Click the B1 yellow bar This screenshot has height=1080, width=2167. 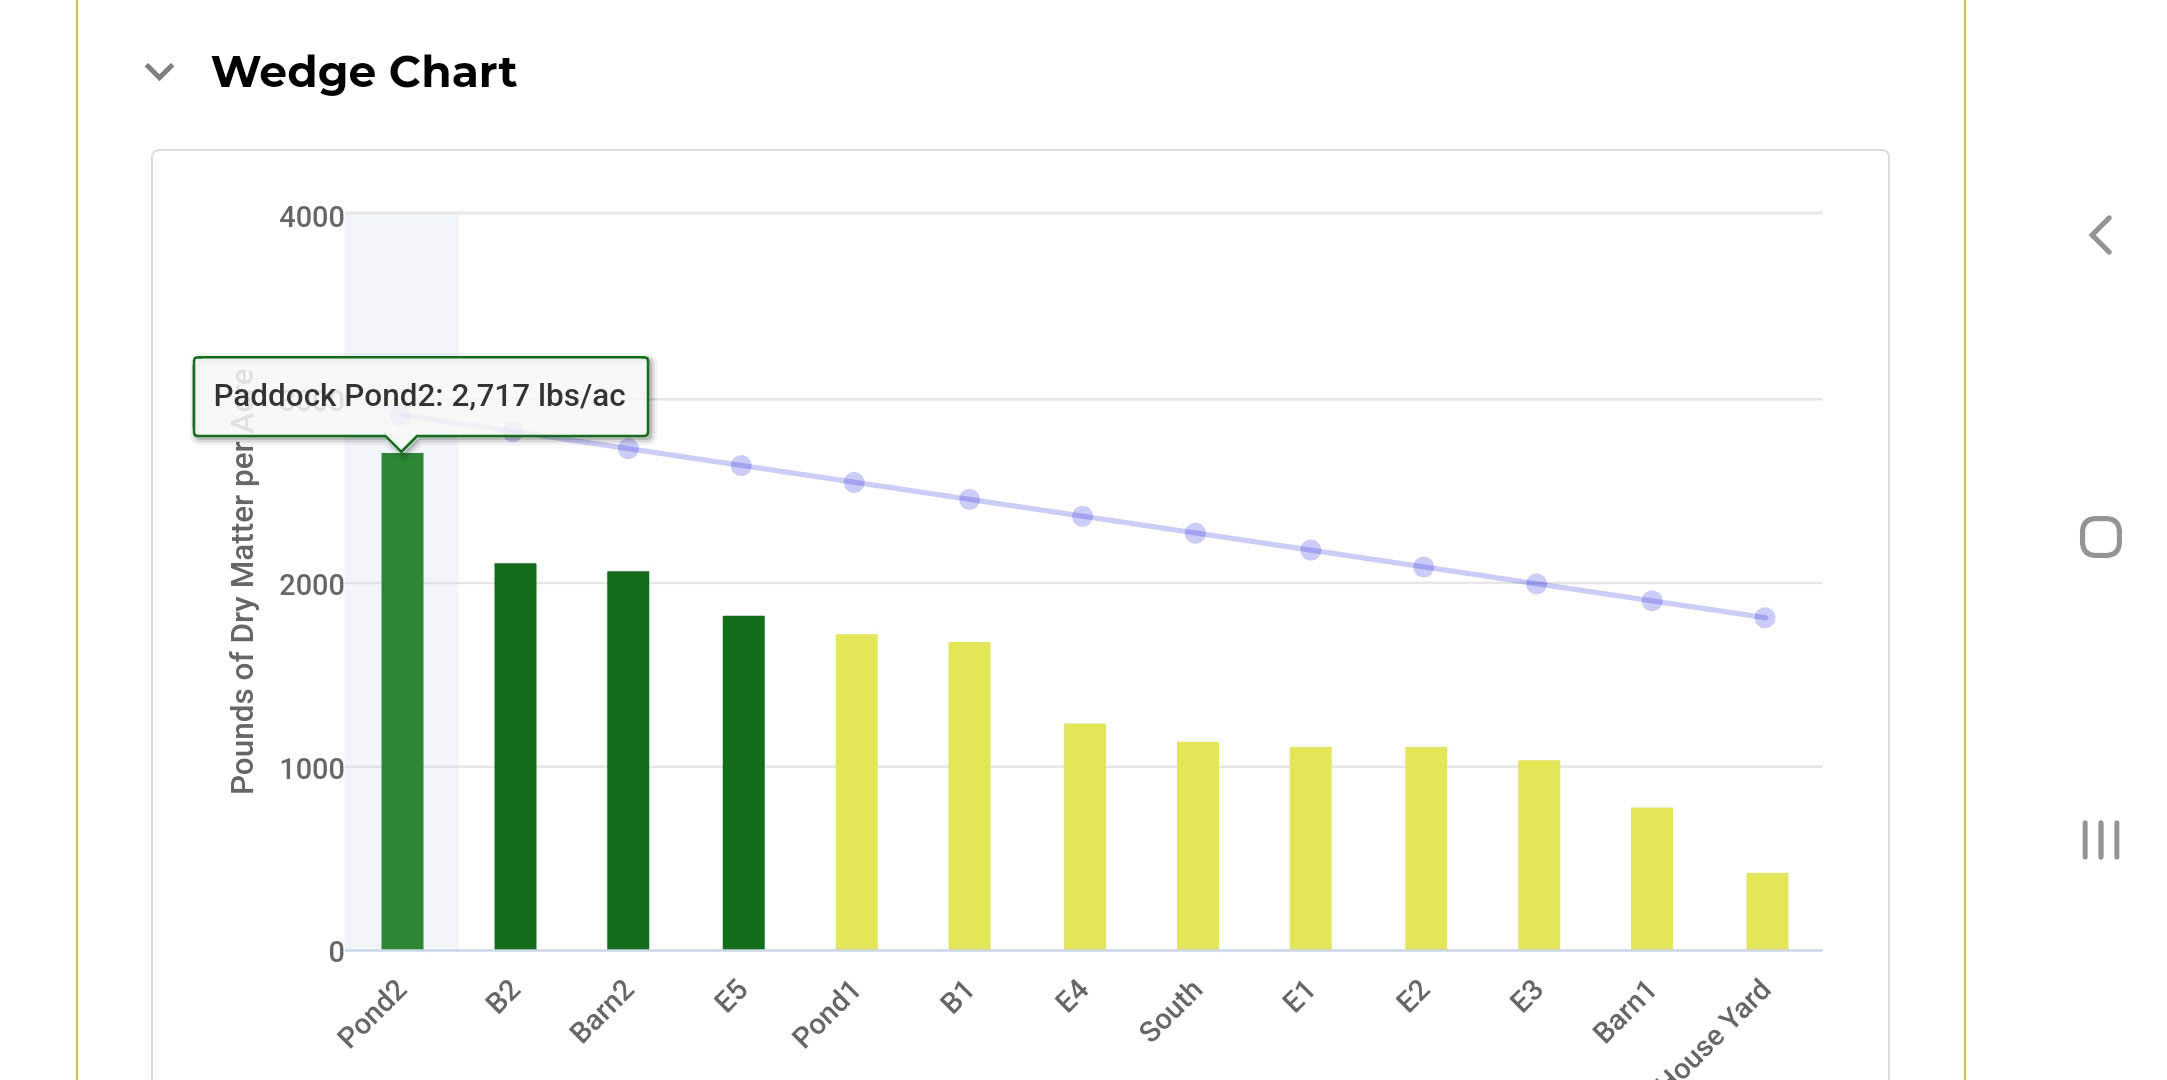point(969,796)
